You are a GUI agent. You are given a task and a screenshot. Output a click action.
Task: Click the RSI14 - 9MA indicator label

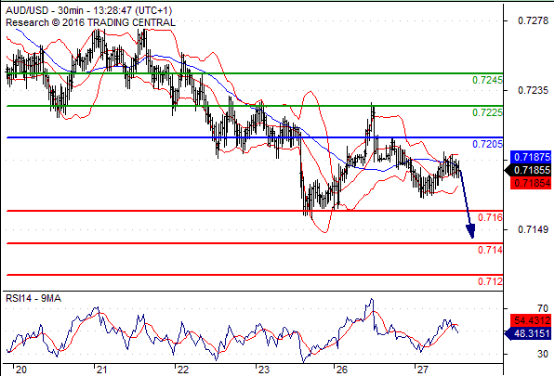pos(34,299)
